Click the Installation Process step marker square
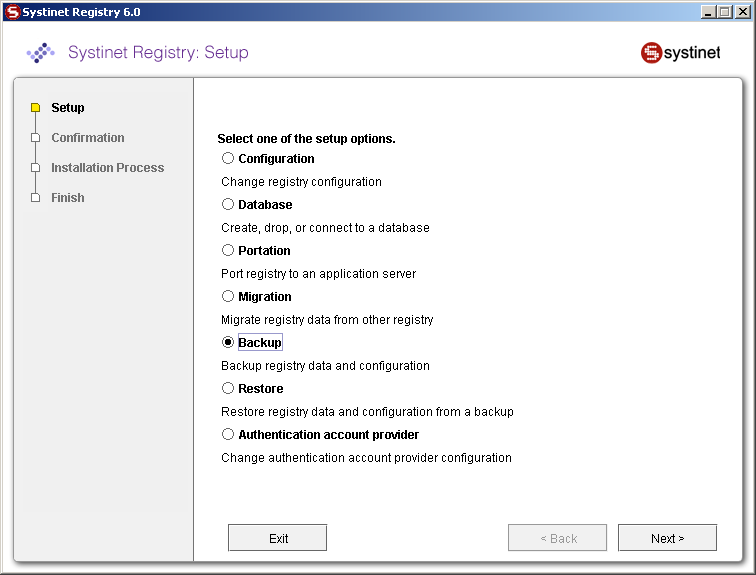The width and height of the screenshot is (756, 575). point(36,168)
